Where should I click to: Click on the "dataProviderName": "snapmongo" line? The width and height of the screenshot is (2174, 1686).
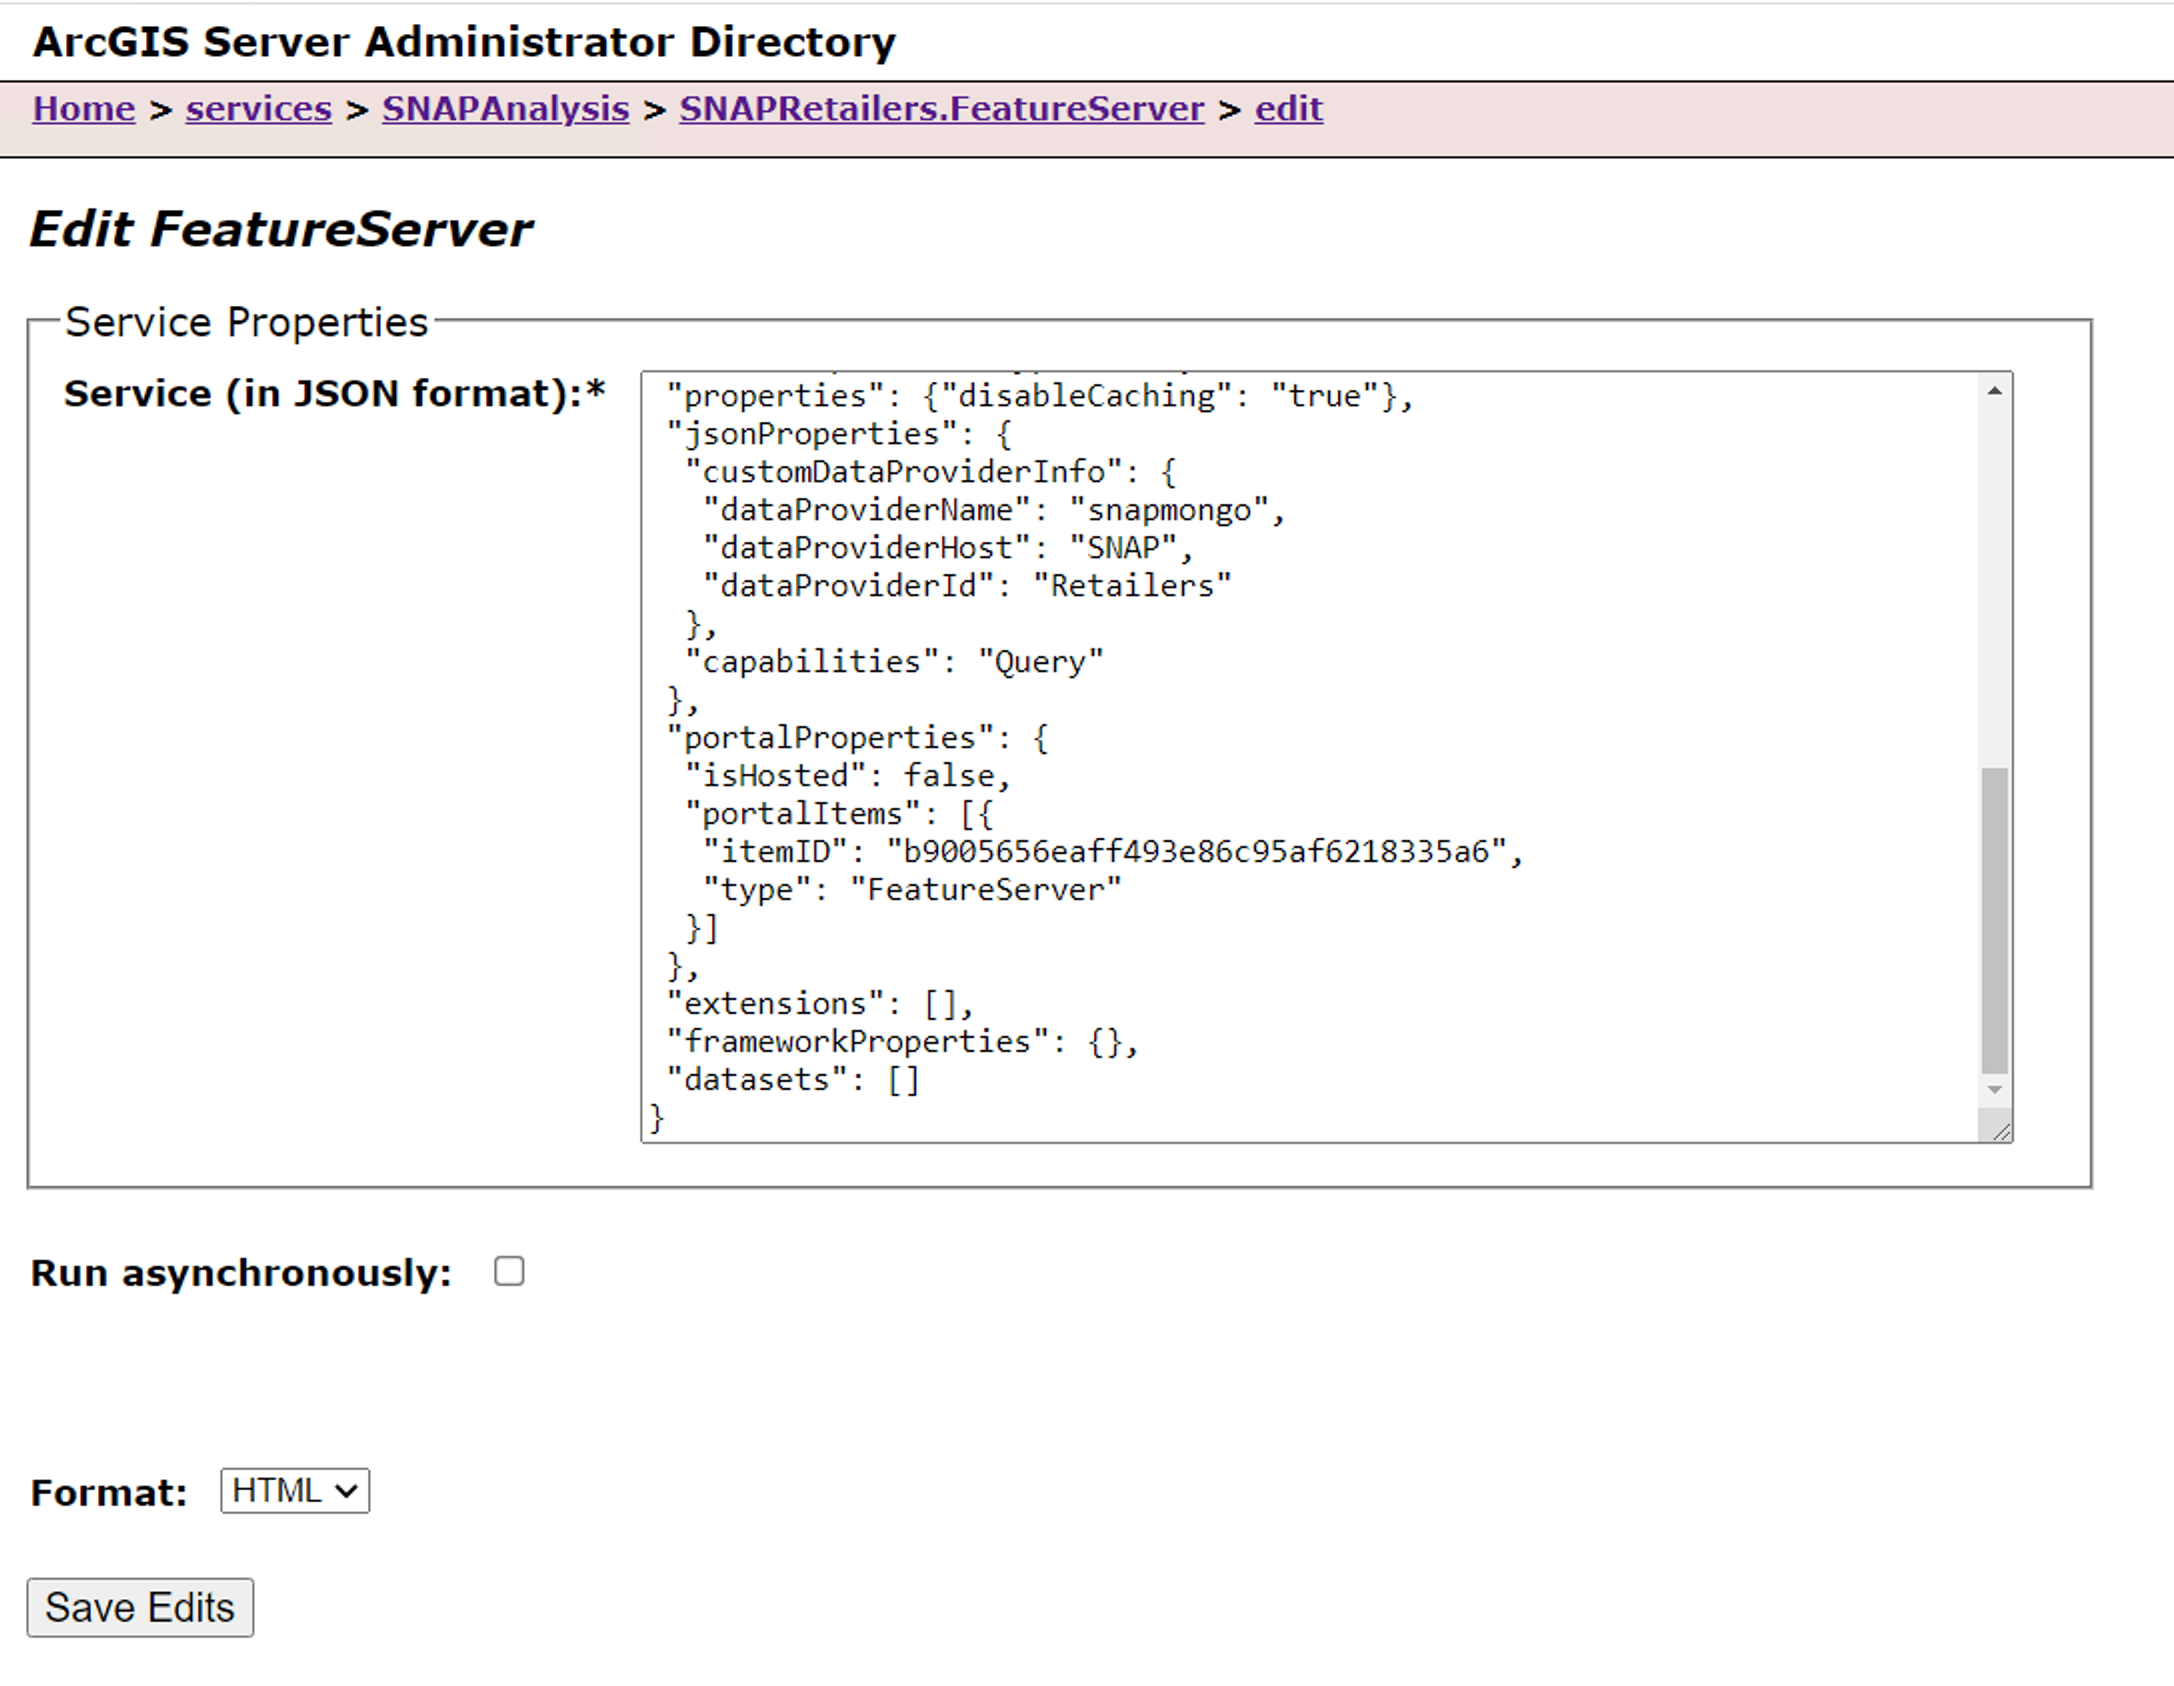(x=993, y=510)
